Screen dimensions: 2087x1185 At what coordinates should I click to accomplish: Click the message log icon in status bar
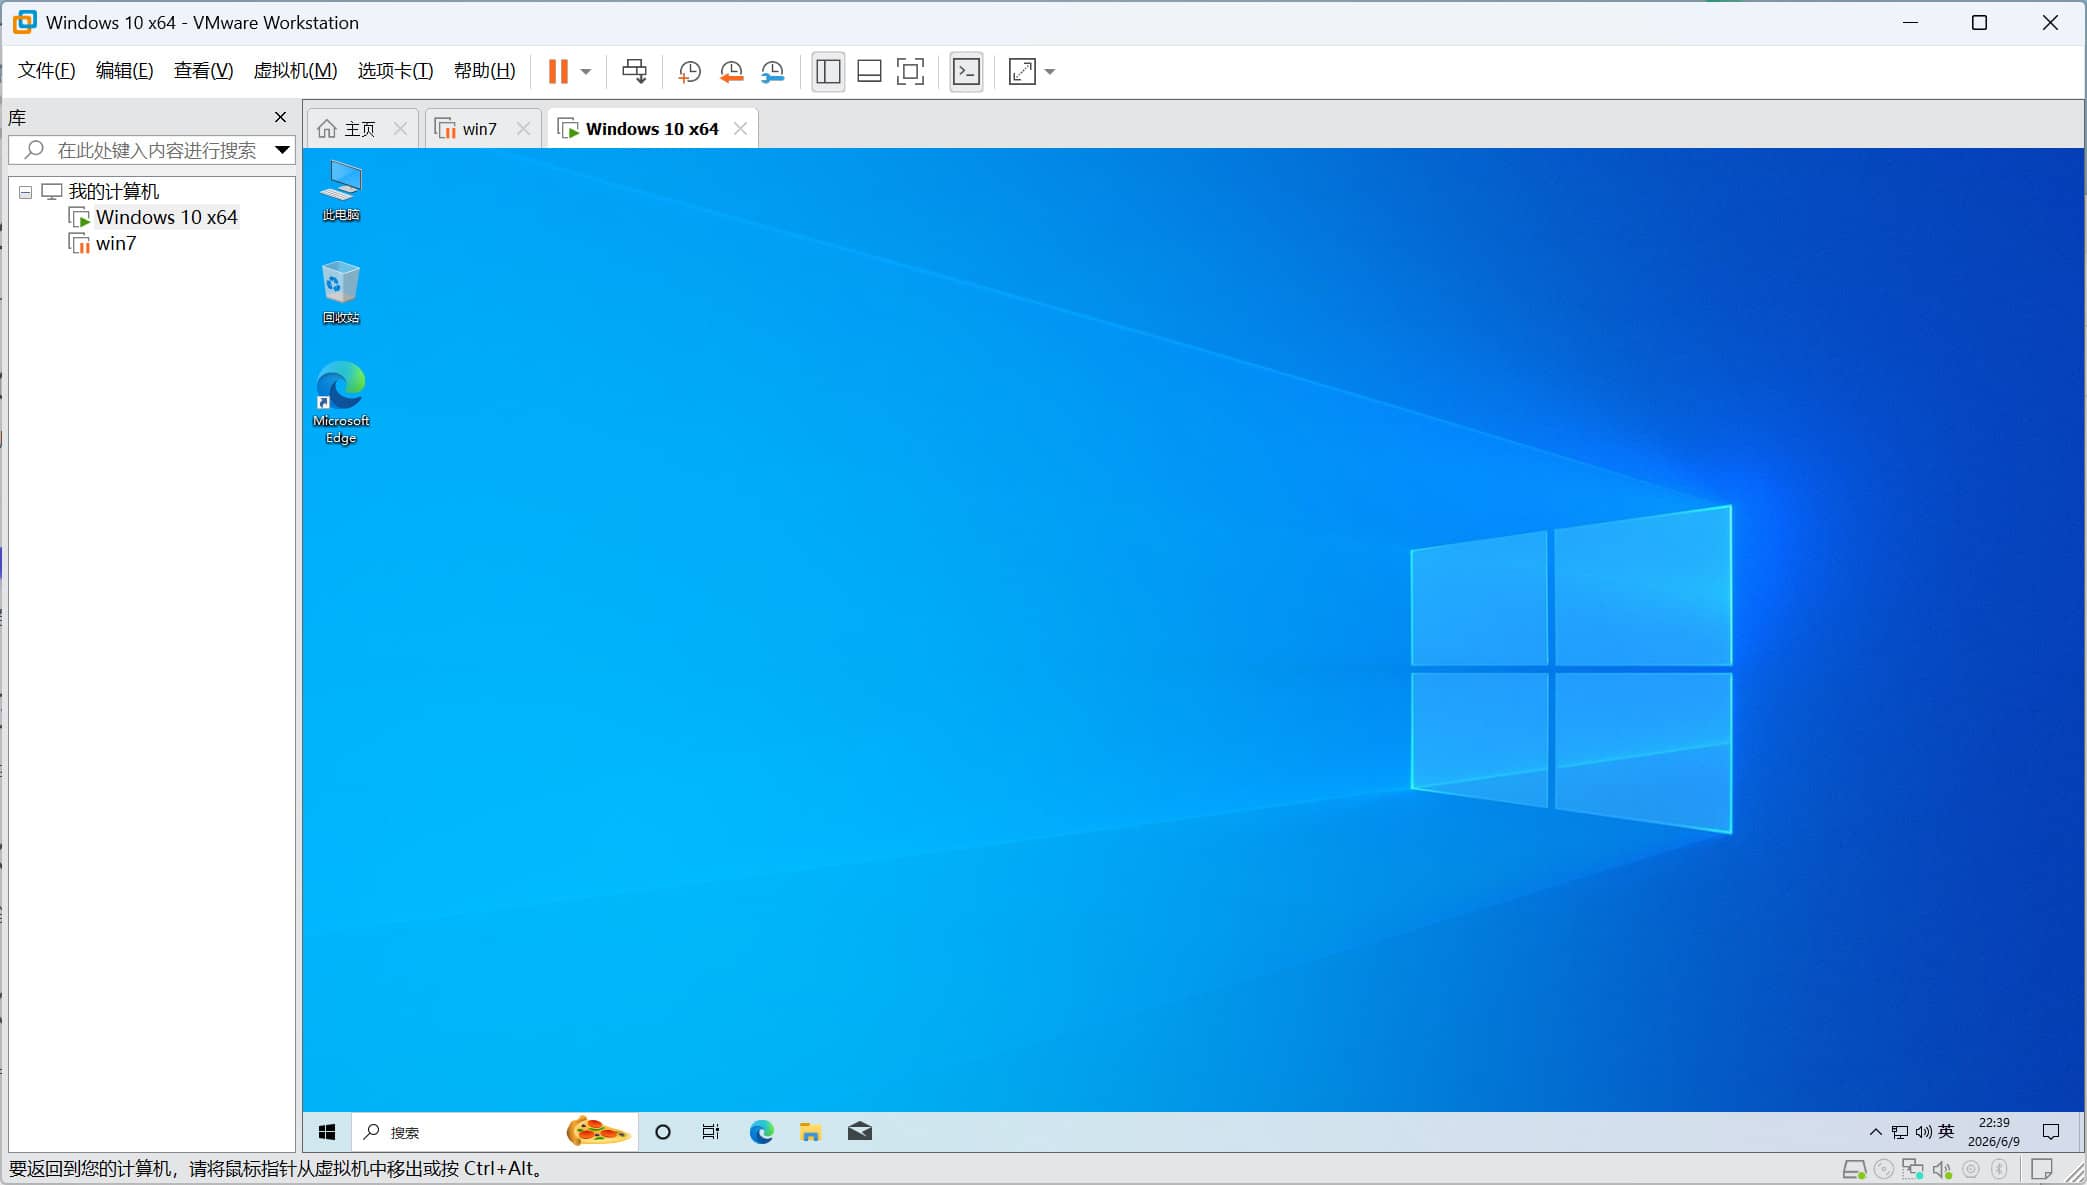pos(2042,1169)
